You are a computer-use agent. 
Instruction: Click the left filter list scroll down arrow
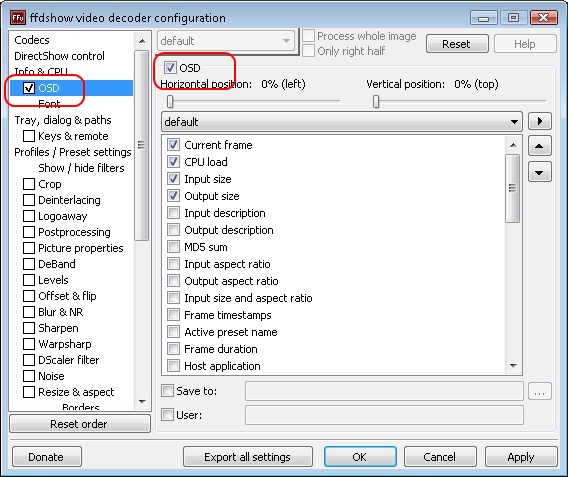pyautogui.click(x=142, y=401)
